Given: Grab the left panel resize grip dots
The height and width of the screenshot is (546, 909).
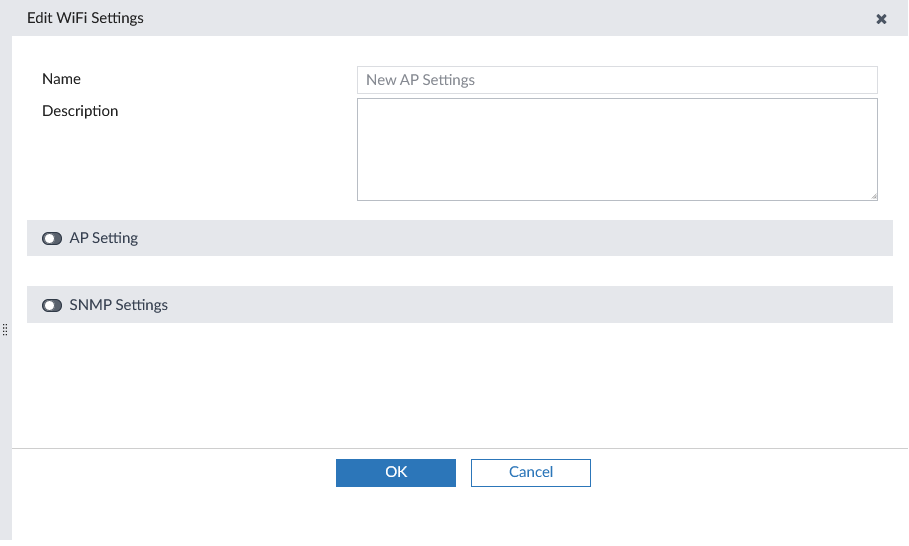Looking at the screenshot, I should (5, 330).
